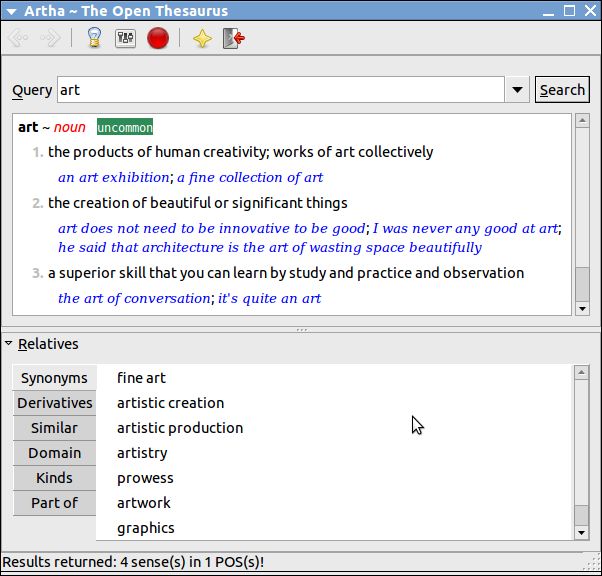Viewport: 602px width, 576px height.
Task: Switch to the Derivatives tab
Action: tap(55, 403)
